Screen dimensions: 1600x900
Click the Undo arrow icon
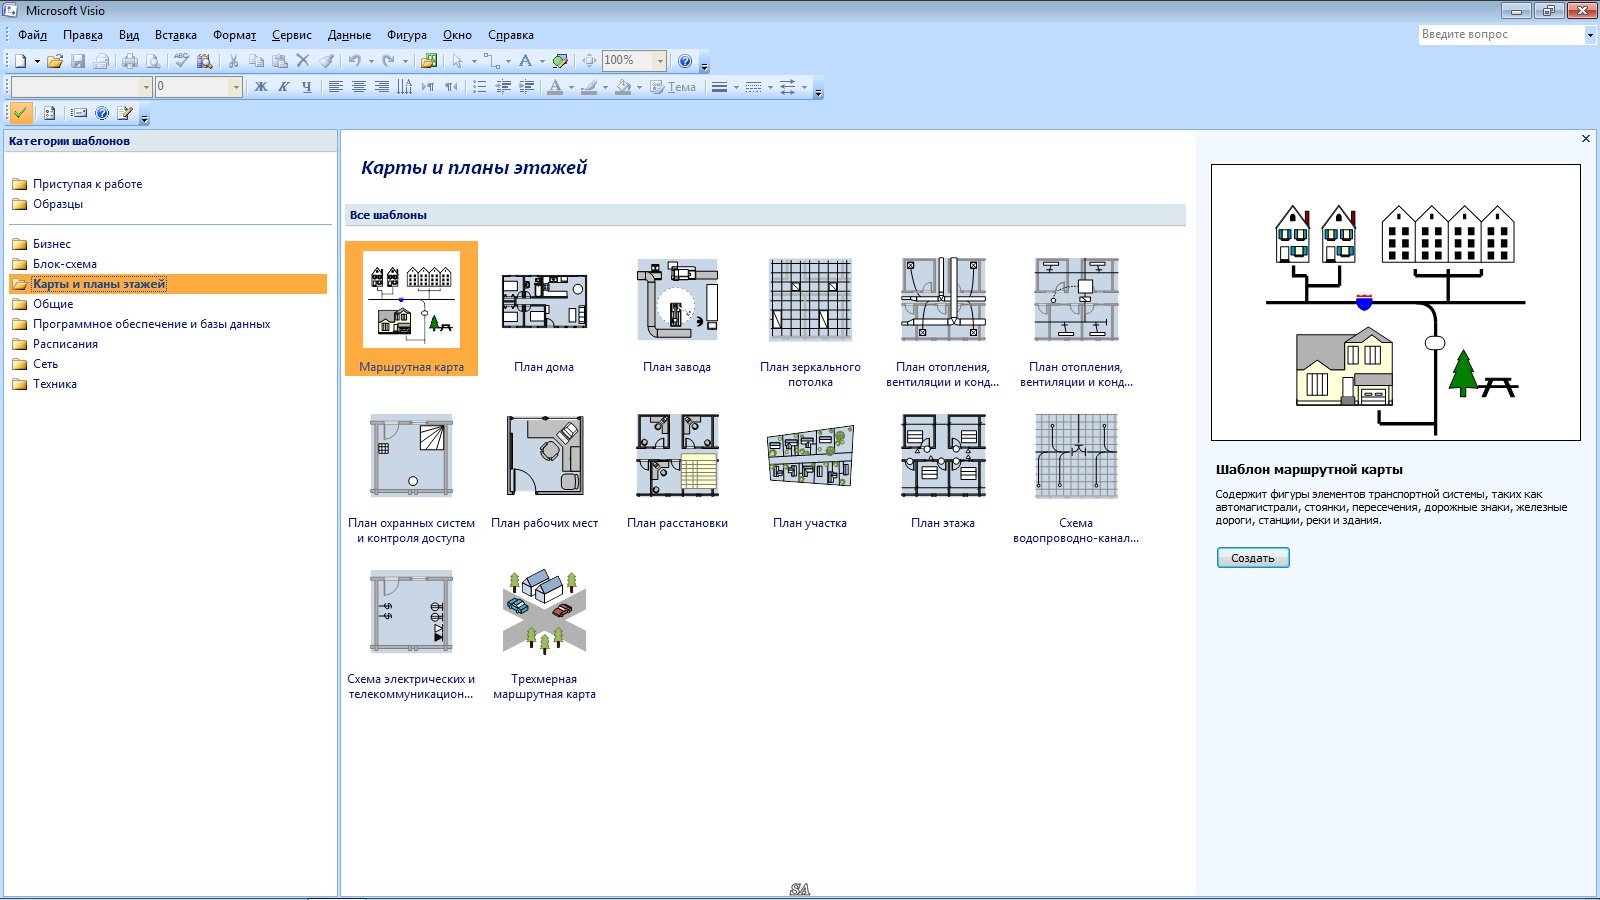click(x=354, y=61)
